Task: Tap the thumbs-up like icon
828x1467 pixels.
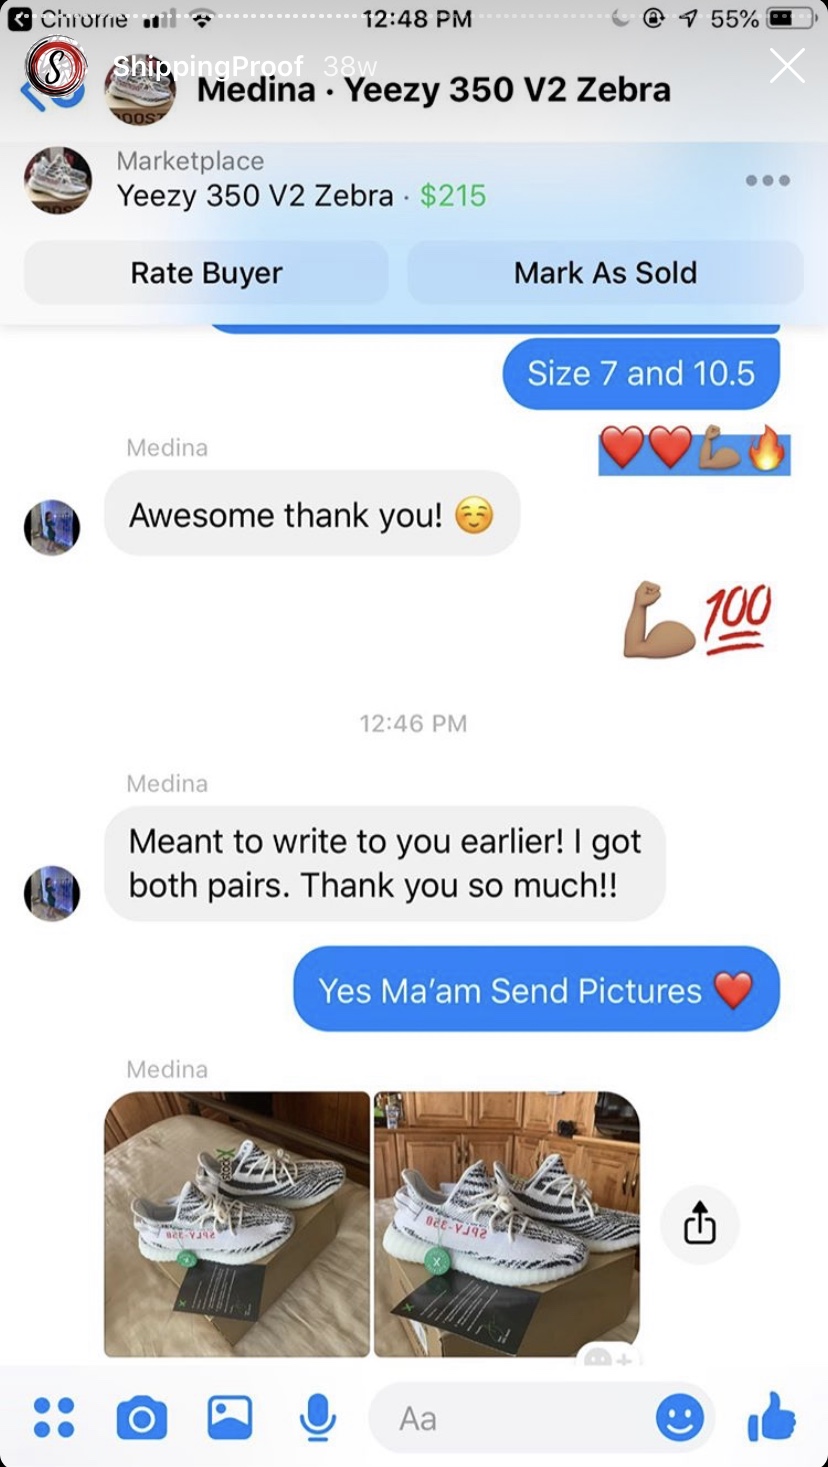Action: 772,1418
